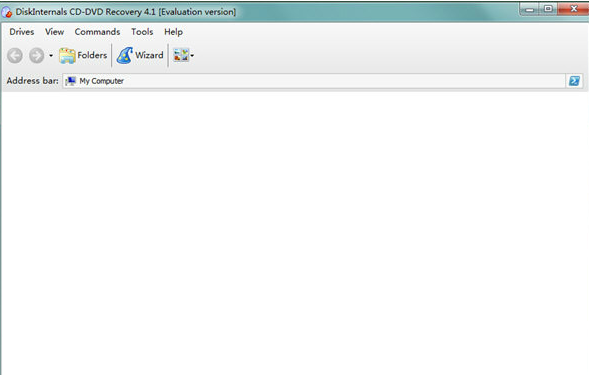589x375 pixels.
Task: Close the CD-DVD Recovery window
Action: click(x=574, y=9)
